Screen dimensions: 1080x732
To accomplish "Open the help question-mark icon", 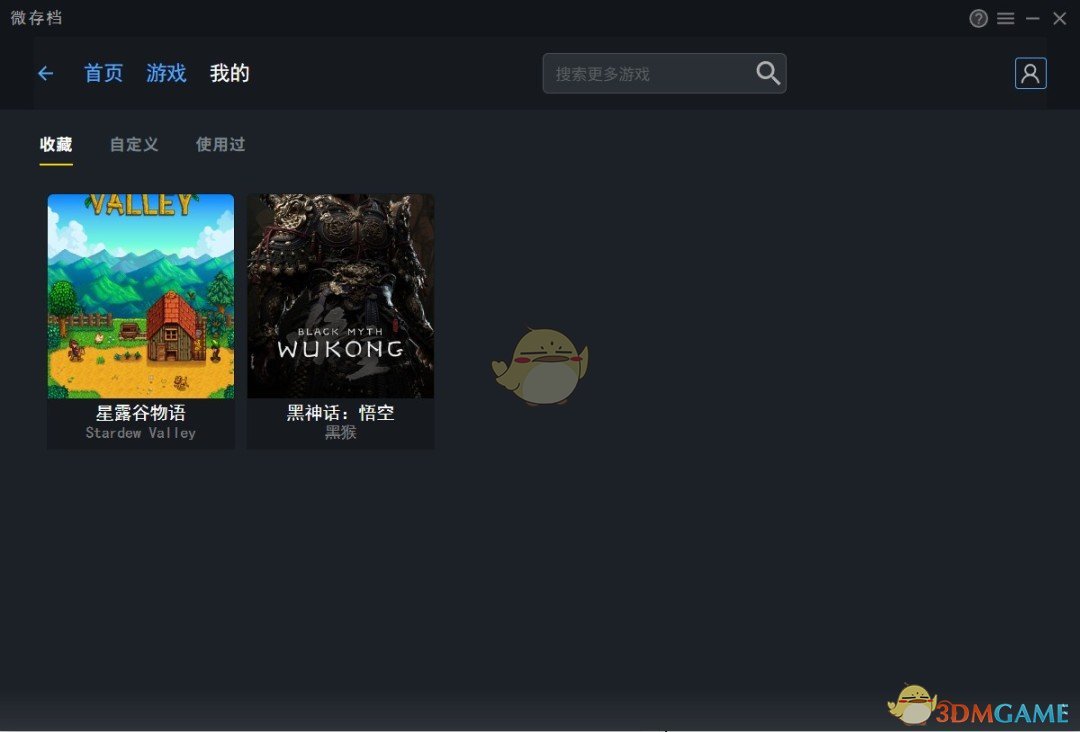I will coord(979,19).
